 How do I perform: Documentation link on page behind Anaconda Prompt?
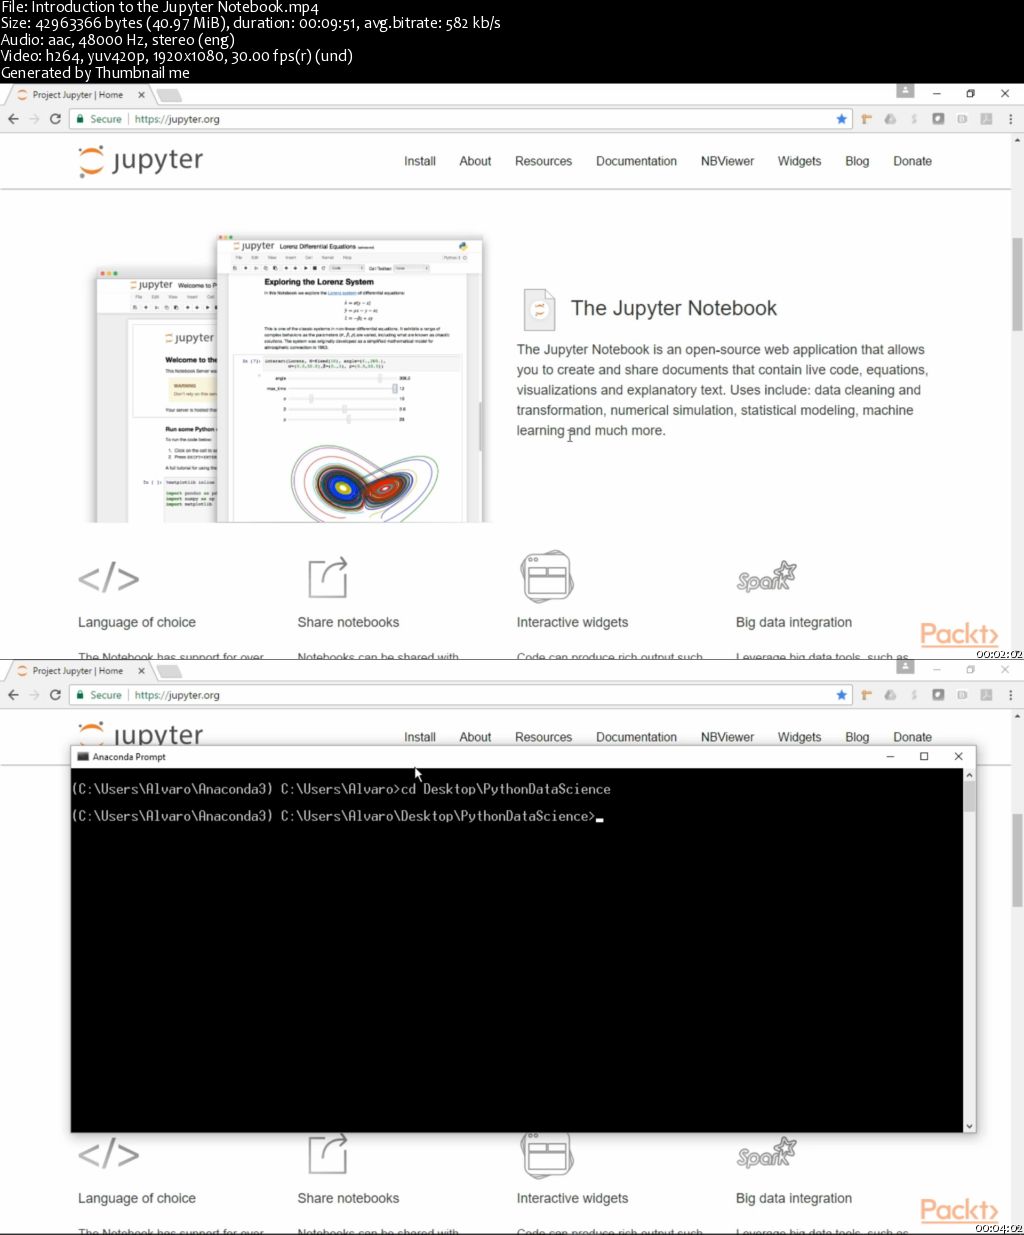pos(636,737)
